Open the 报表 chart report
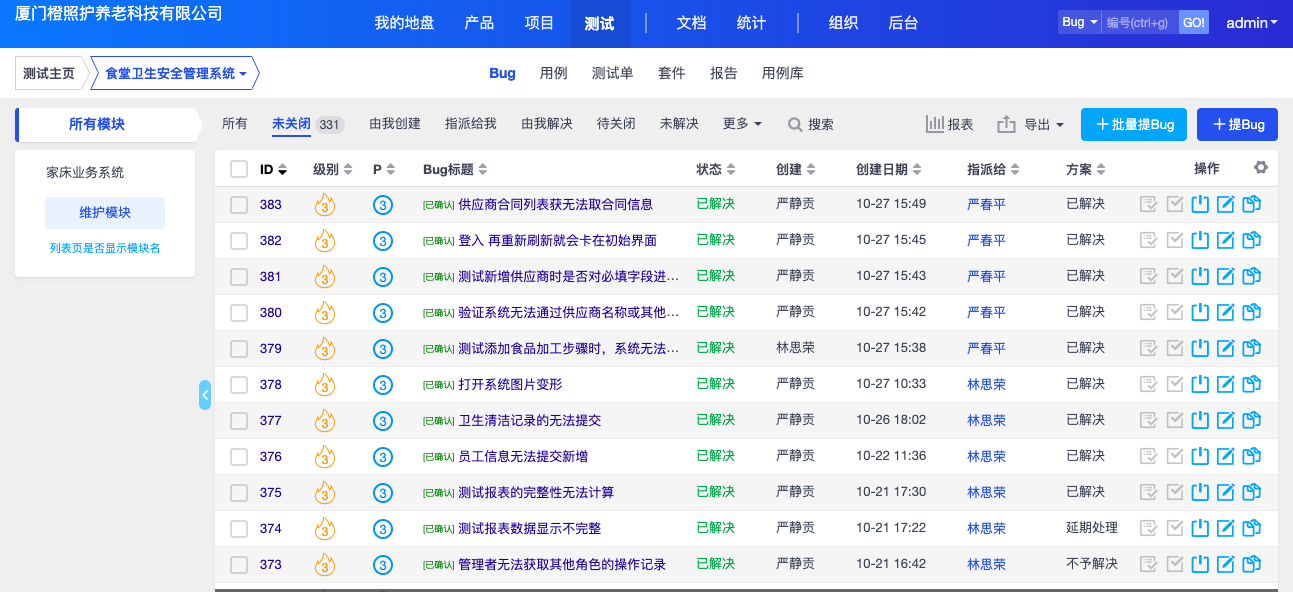 (x=949, y=125)
